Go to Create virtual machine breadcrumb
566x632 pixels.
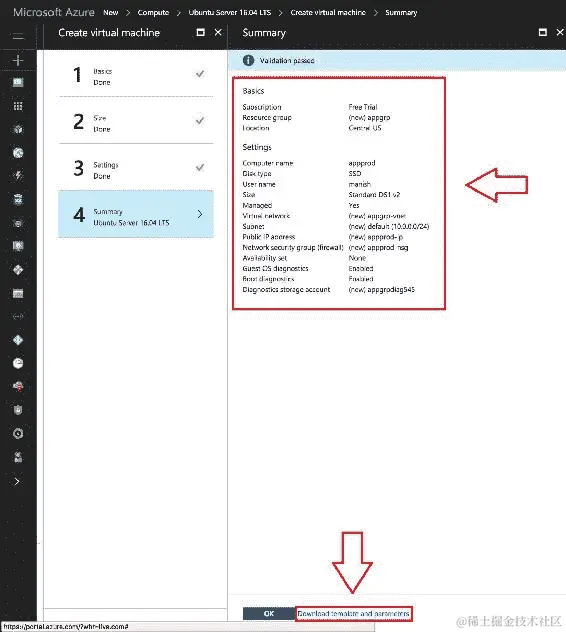pos(328,12)
